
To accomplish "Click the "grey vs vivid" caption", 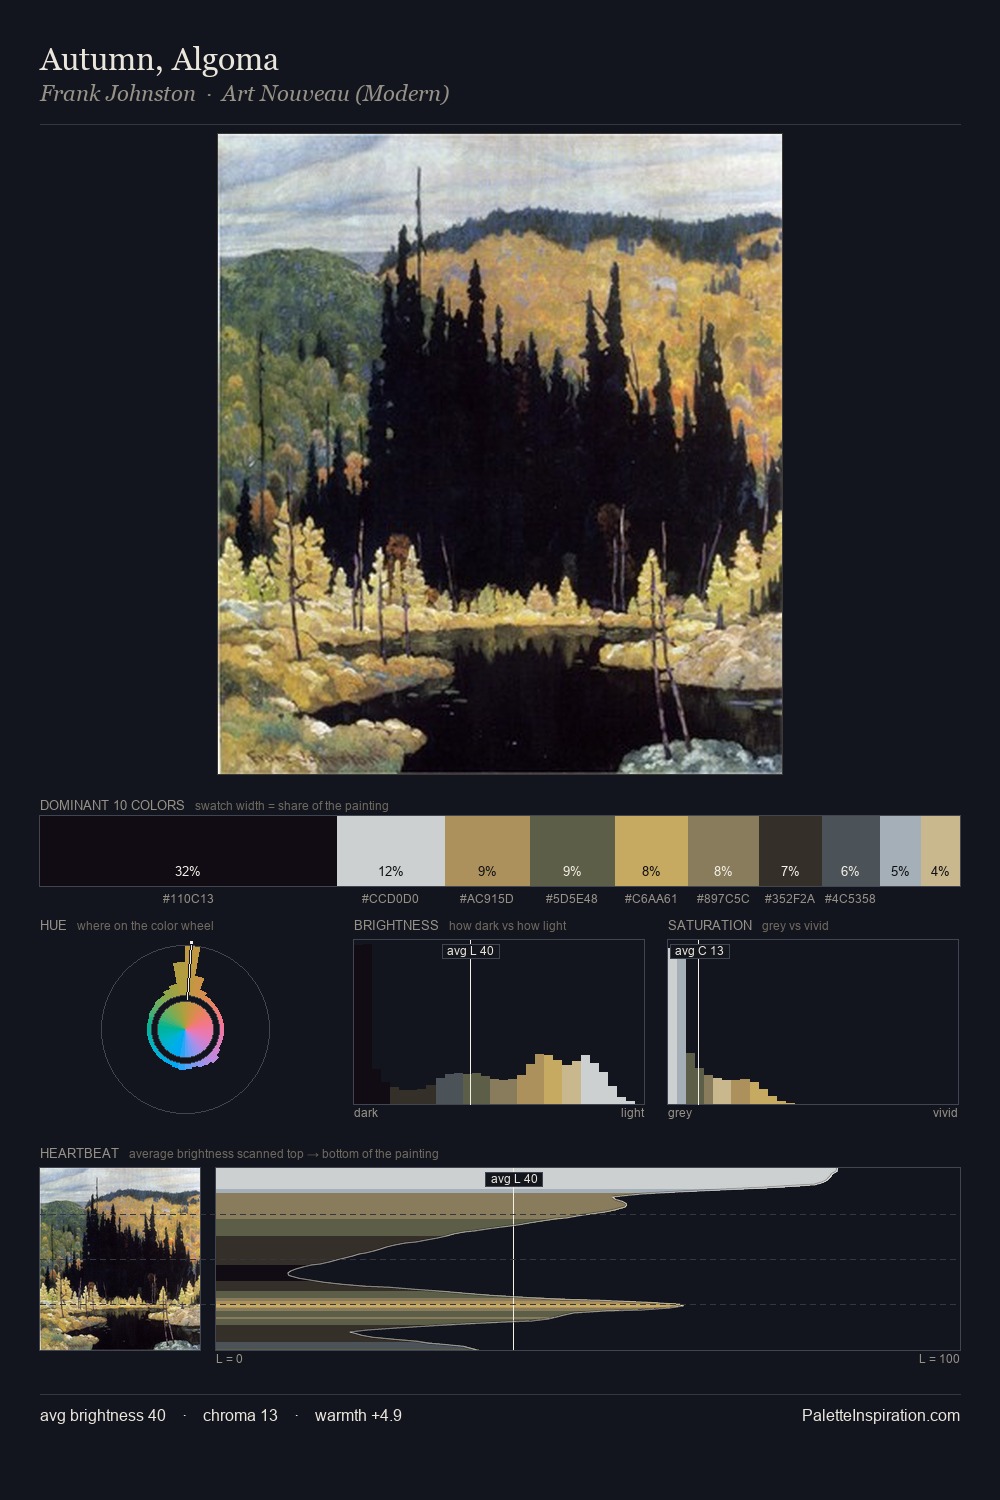I will (795, 926).
